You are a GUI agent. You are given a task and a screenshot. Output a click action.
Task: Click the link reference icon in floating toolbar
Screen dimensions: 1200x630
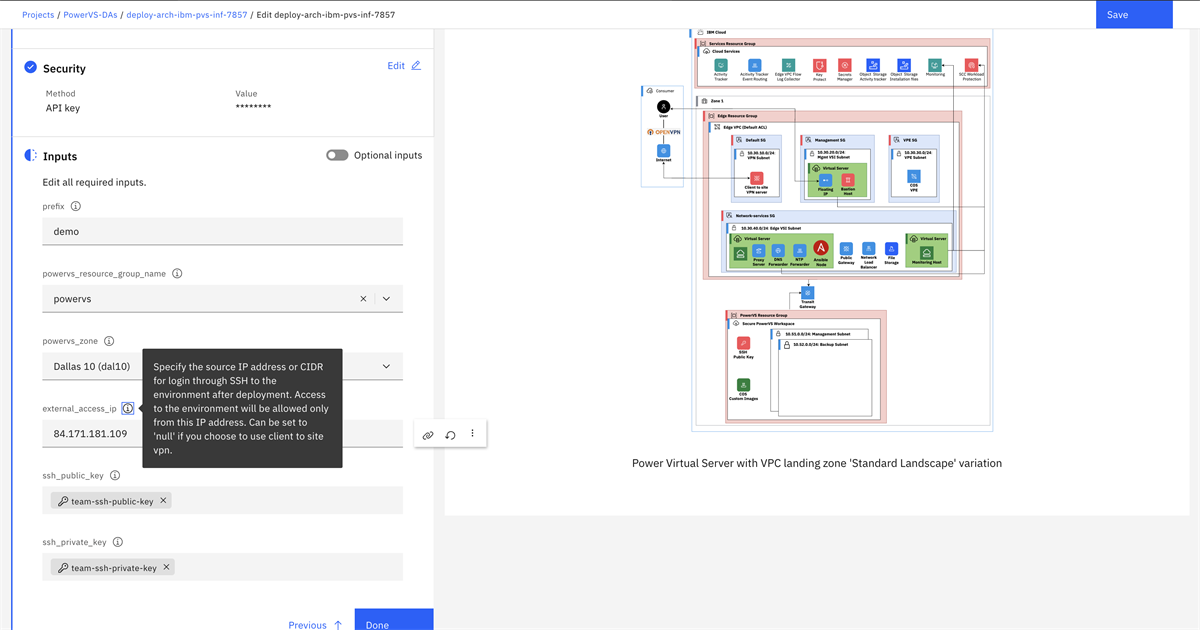pyautogui.click(x=428, y=435)
